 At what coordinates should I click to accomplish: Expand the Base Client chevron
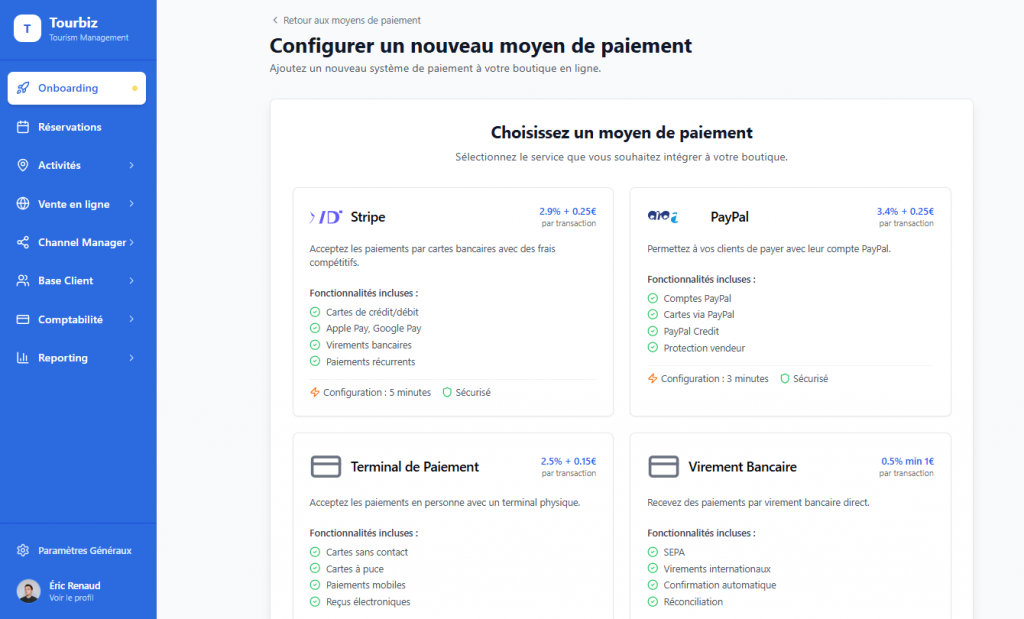tap(132, 281)
